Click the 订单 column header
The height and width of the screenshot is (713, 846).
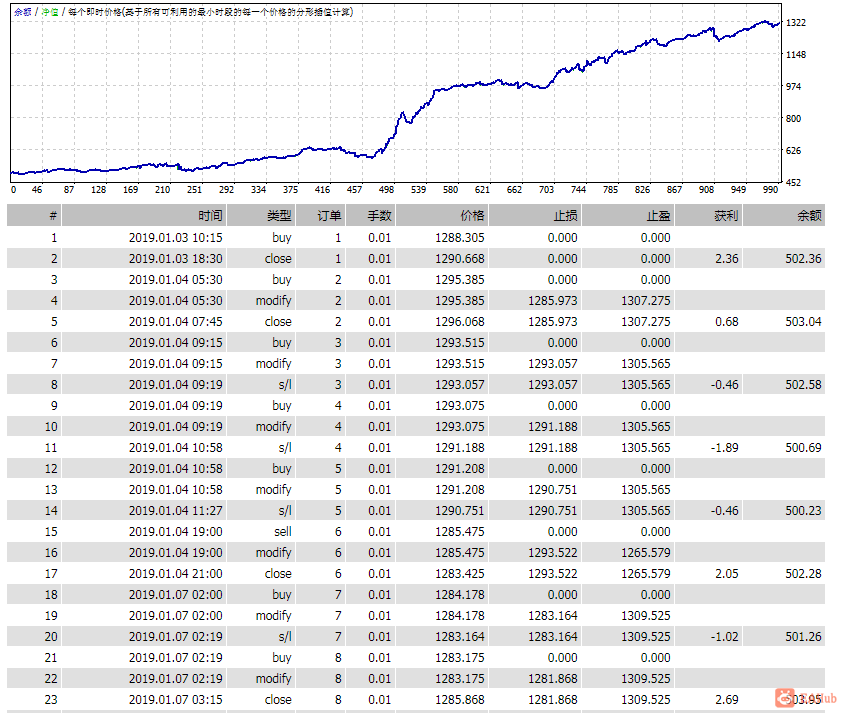click(321, 216)
